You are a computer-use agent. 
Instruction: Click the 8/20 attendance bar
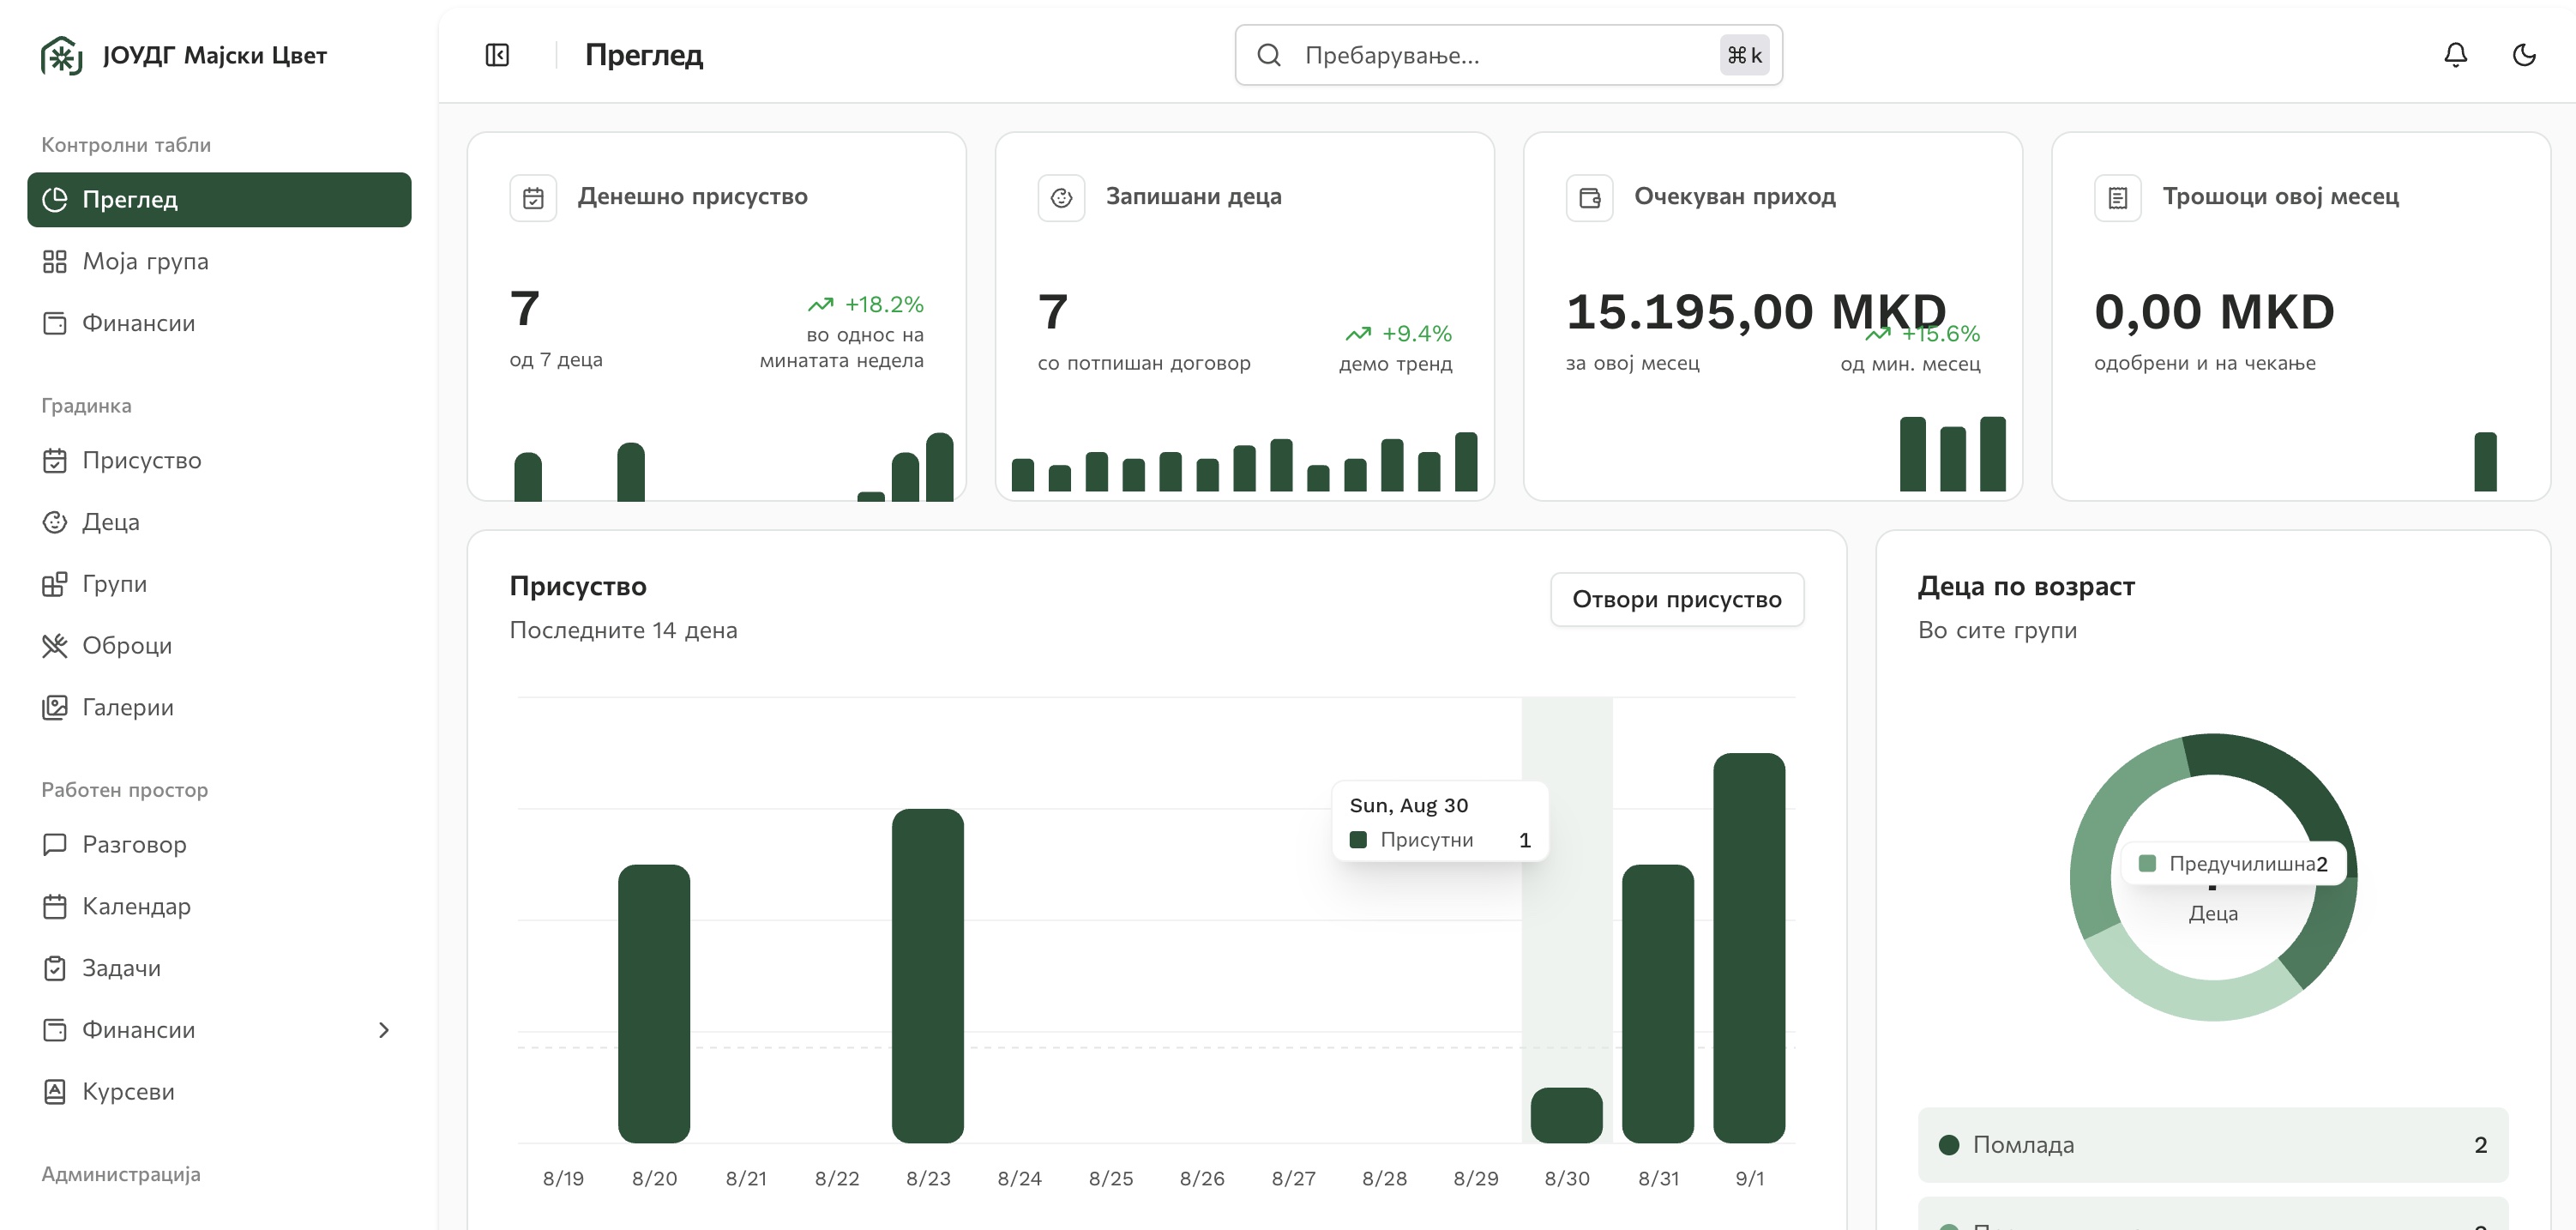[654, 1003]
